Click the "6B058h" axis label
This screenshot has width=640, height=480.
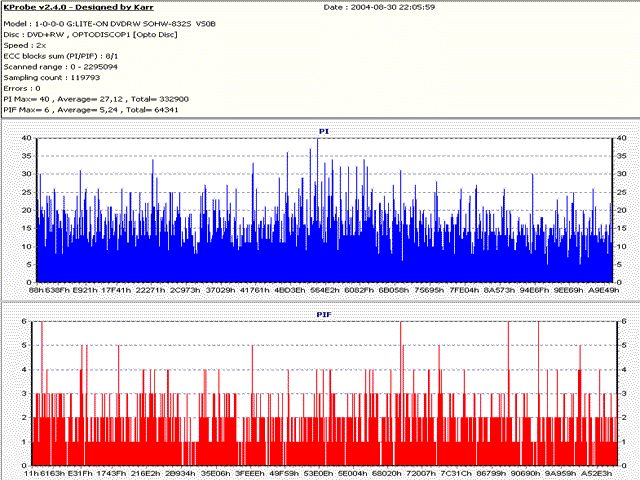click(x=393, y=290)
